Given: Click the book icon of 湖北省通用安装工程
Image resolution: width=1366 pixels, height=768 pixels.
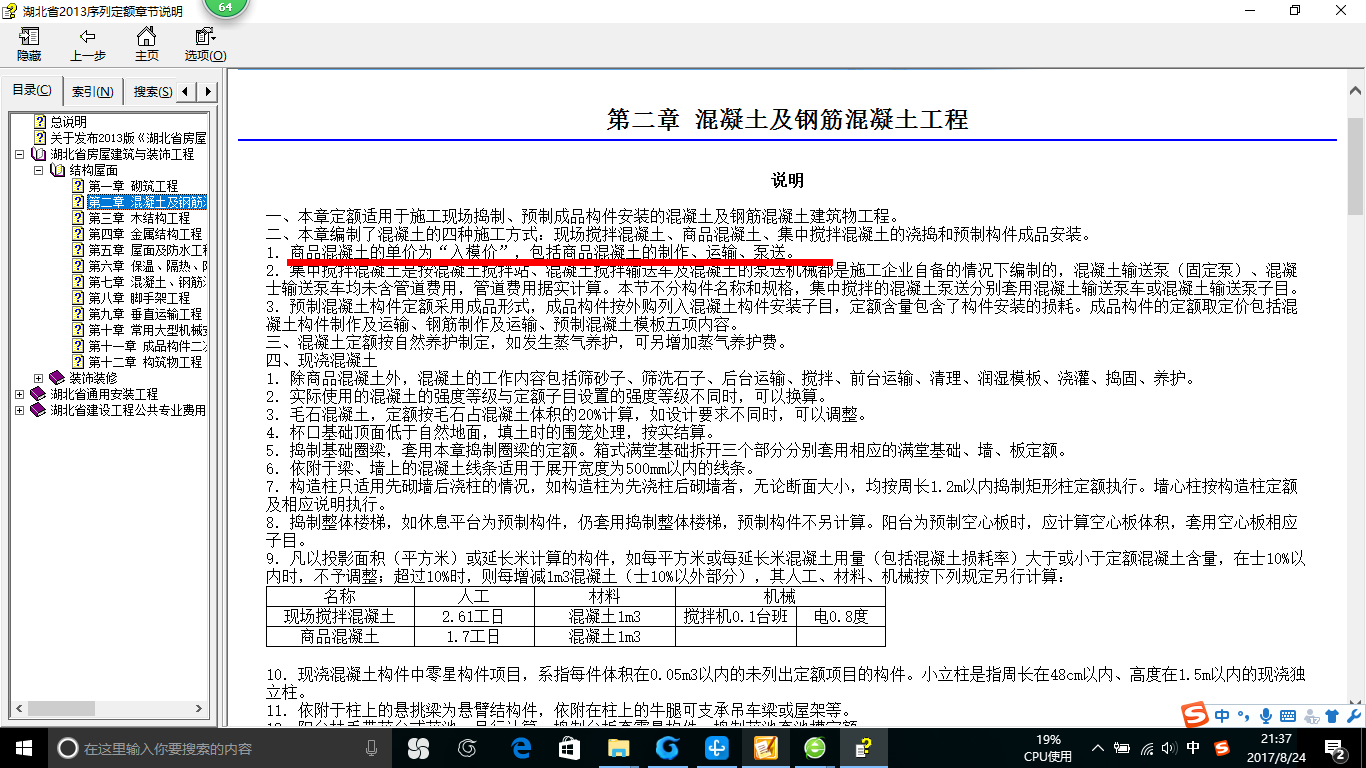Looking at the screenshot, I should (x=39, y=394).
